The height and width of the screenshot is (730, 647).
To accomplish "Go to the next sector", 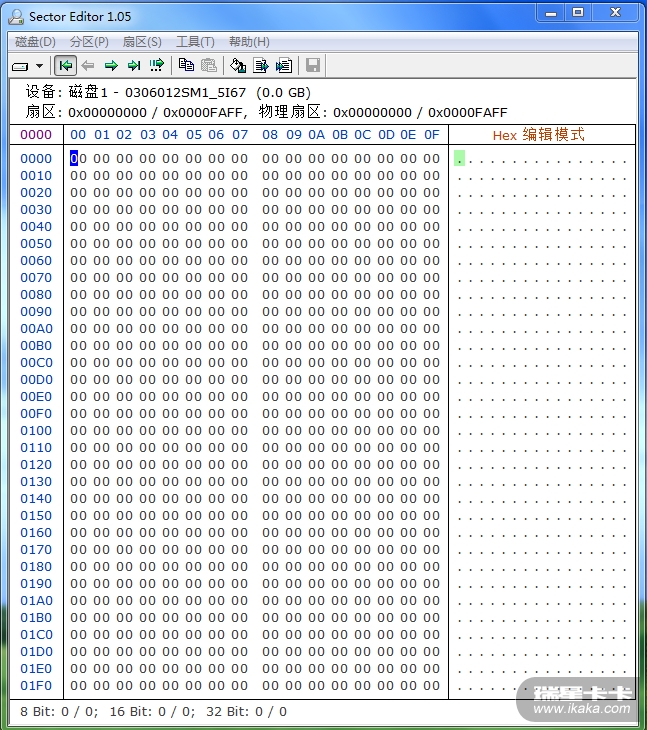I will pos(111,66).
